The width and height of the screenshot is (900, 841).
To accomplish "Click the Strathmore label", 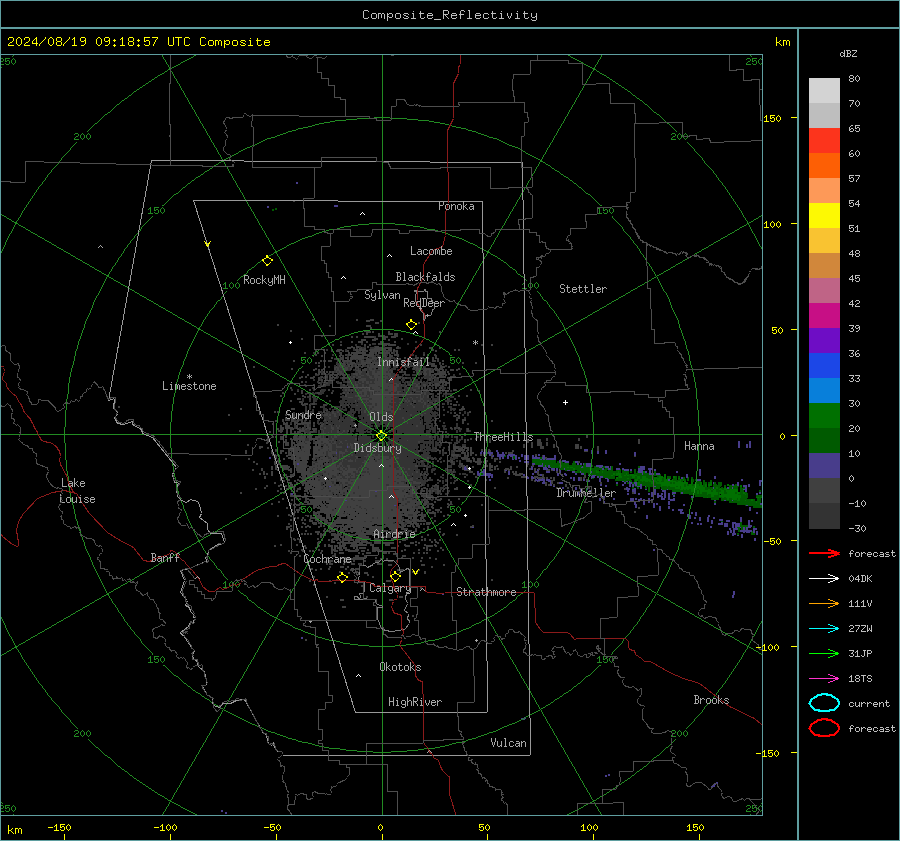I will [x=486, y=592].
